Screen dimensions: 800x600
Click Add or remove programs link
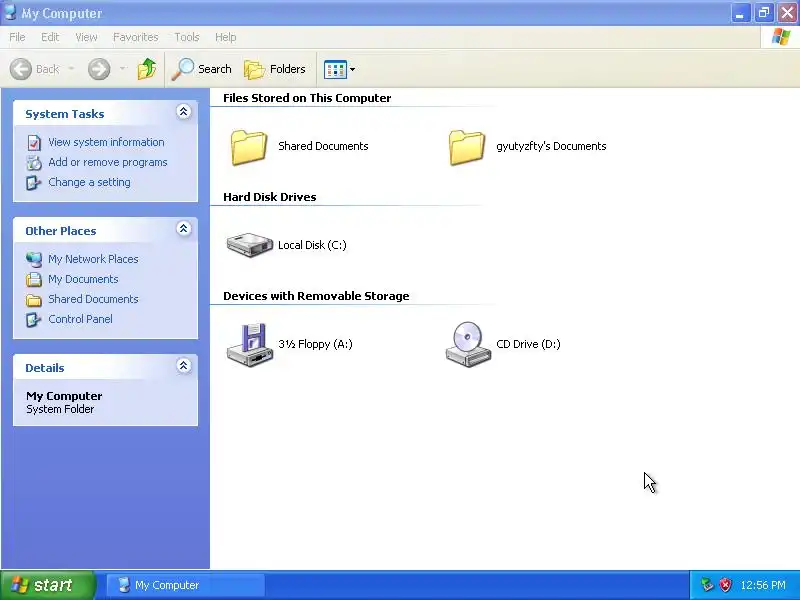(x=108, y=162)
